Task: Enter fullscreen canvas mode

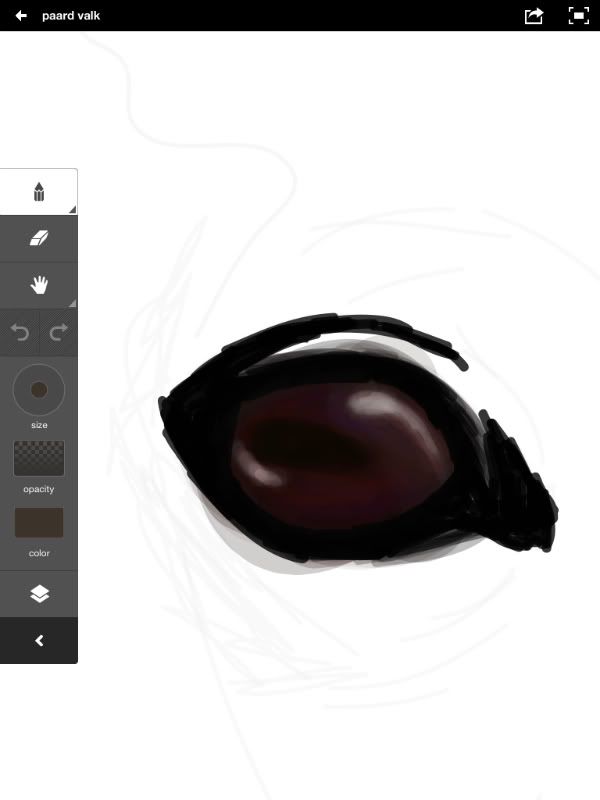Action: tap(578, 16)
